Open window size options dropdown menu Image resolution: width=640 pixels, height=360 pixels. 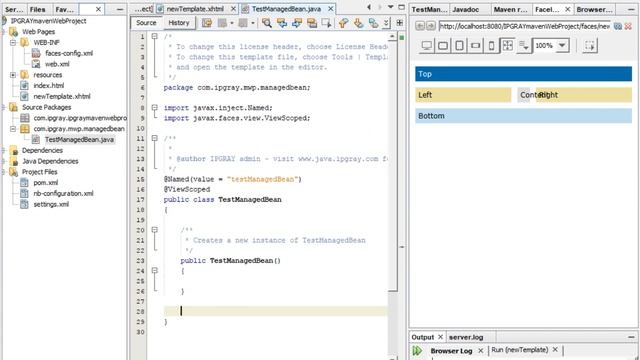[x=523, y=46]
